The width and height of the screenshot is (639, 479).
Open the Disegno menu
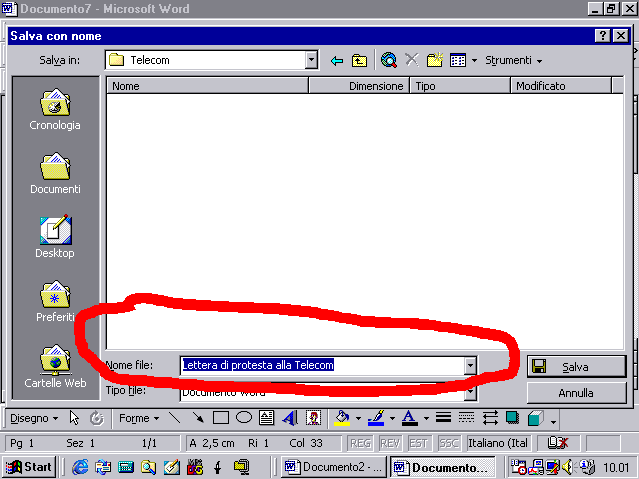click(x=34, y=418)
